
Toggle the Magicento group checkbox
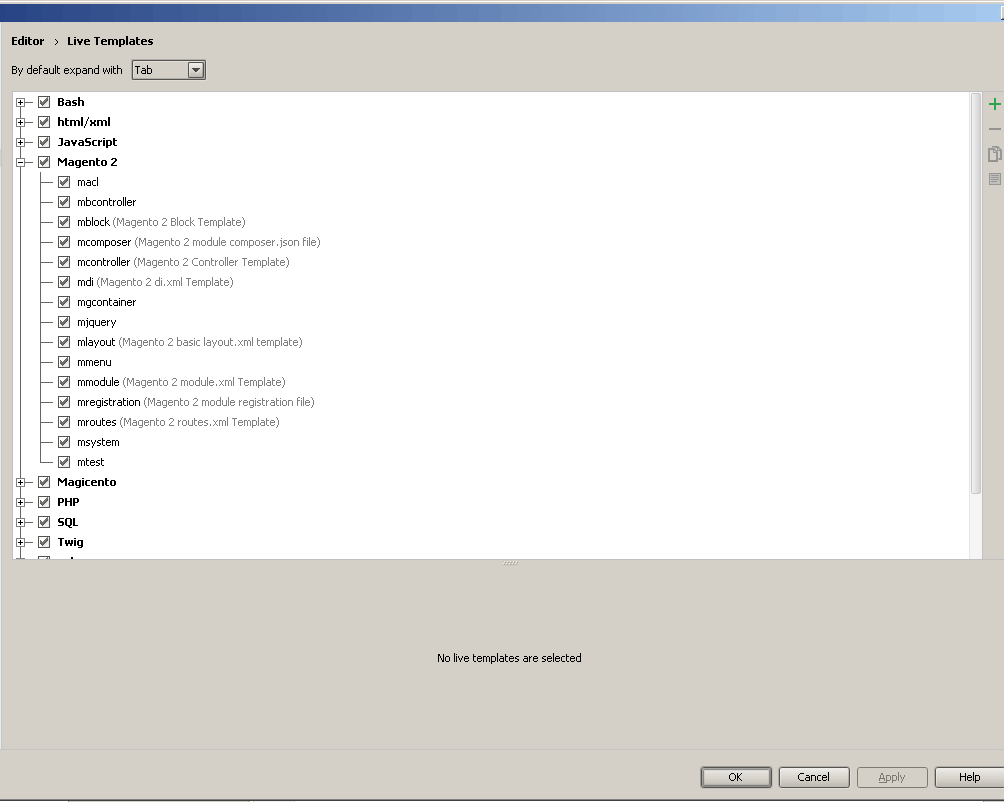point(44,482)
